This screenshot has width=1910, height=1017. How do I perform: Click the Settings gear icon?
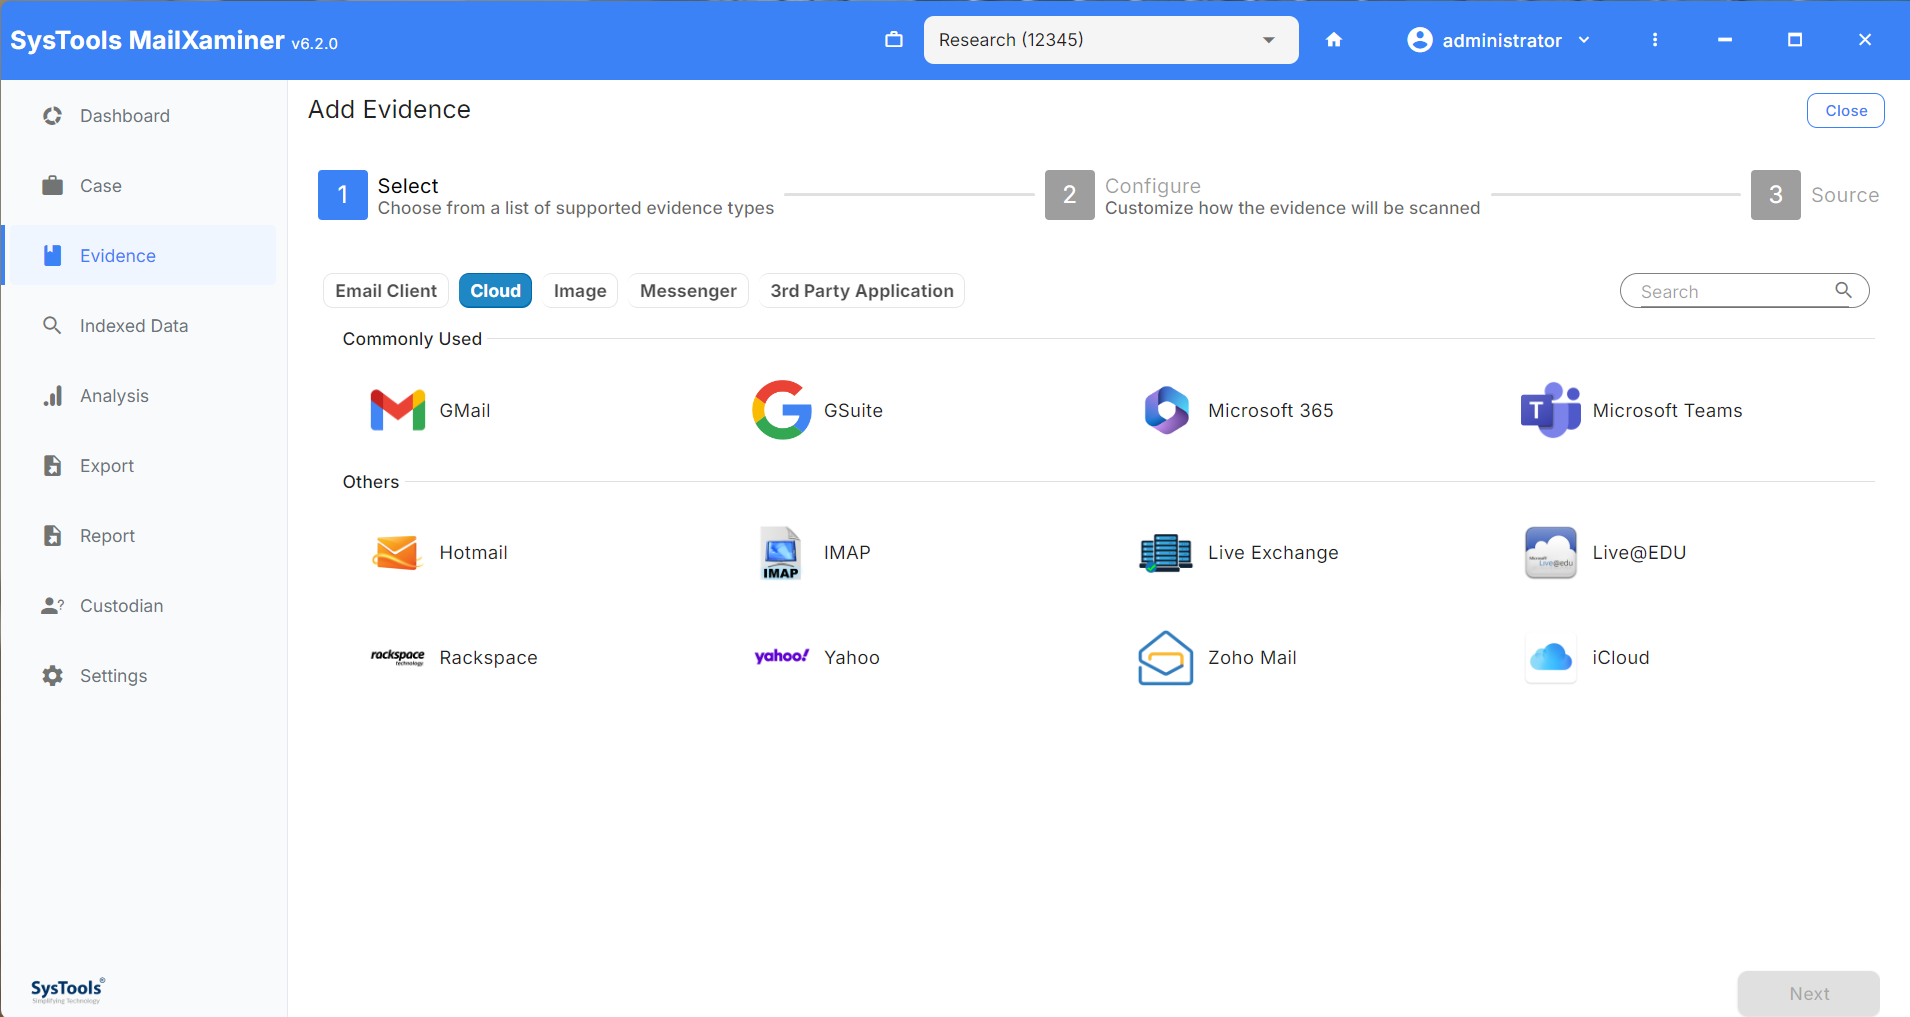click(x=52, y=676)
